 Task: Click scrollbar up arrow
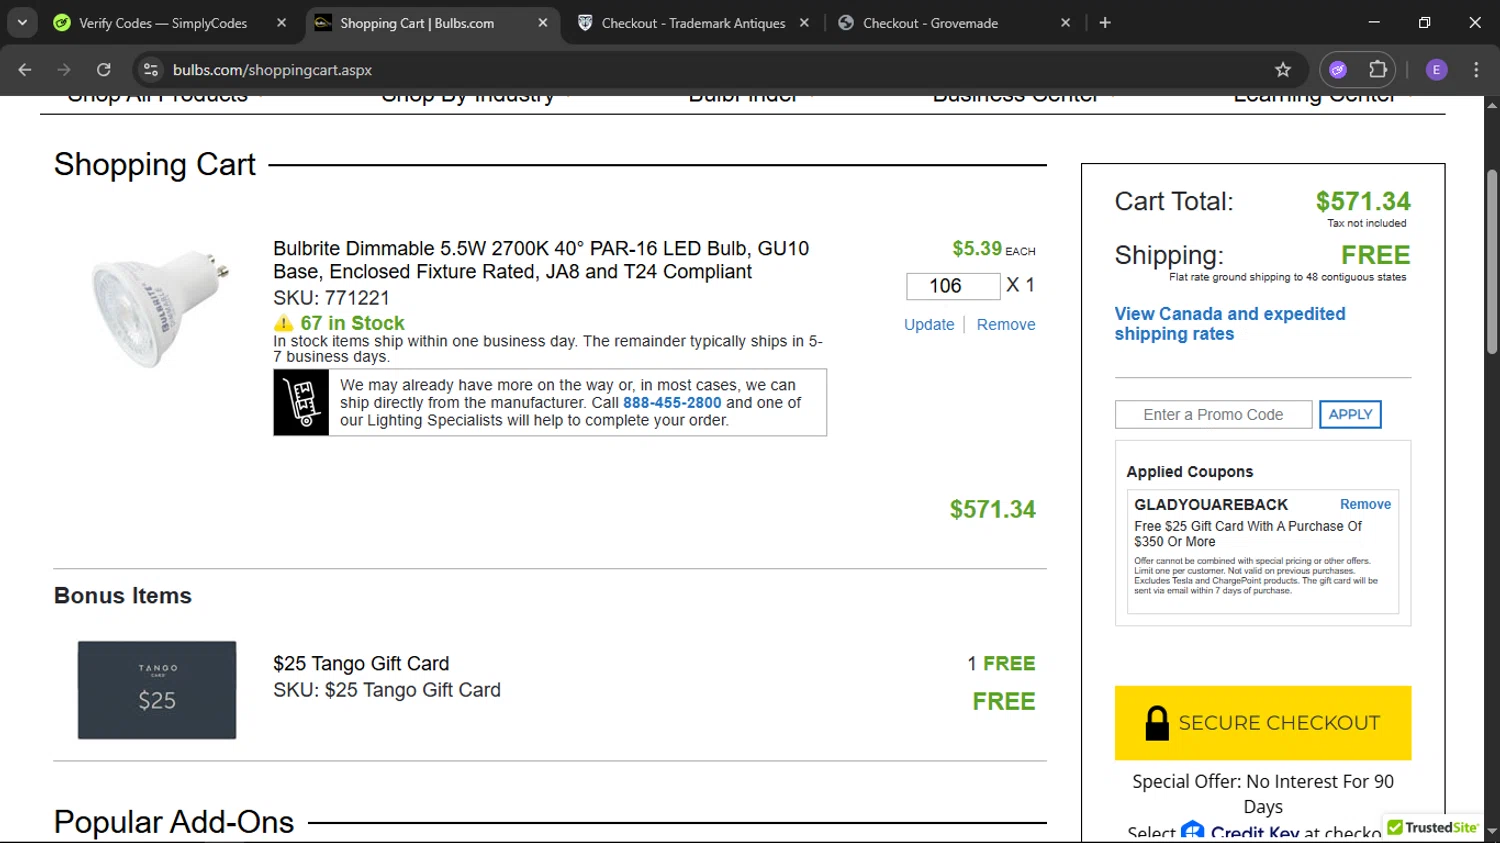click(x=1491, y=104)
